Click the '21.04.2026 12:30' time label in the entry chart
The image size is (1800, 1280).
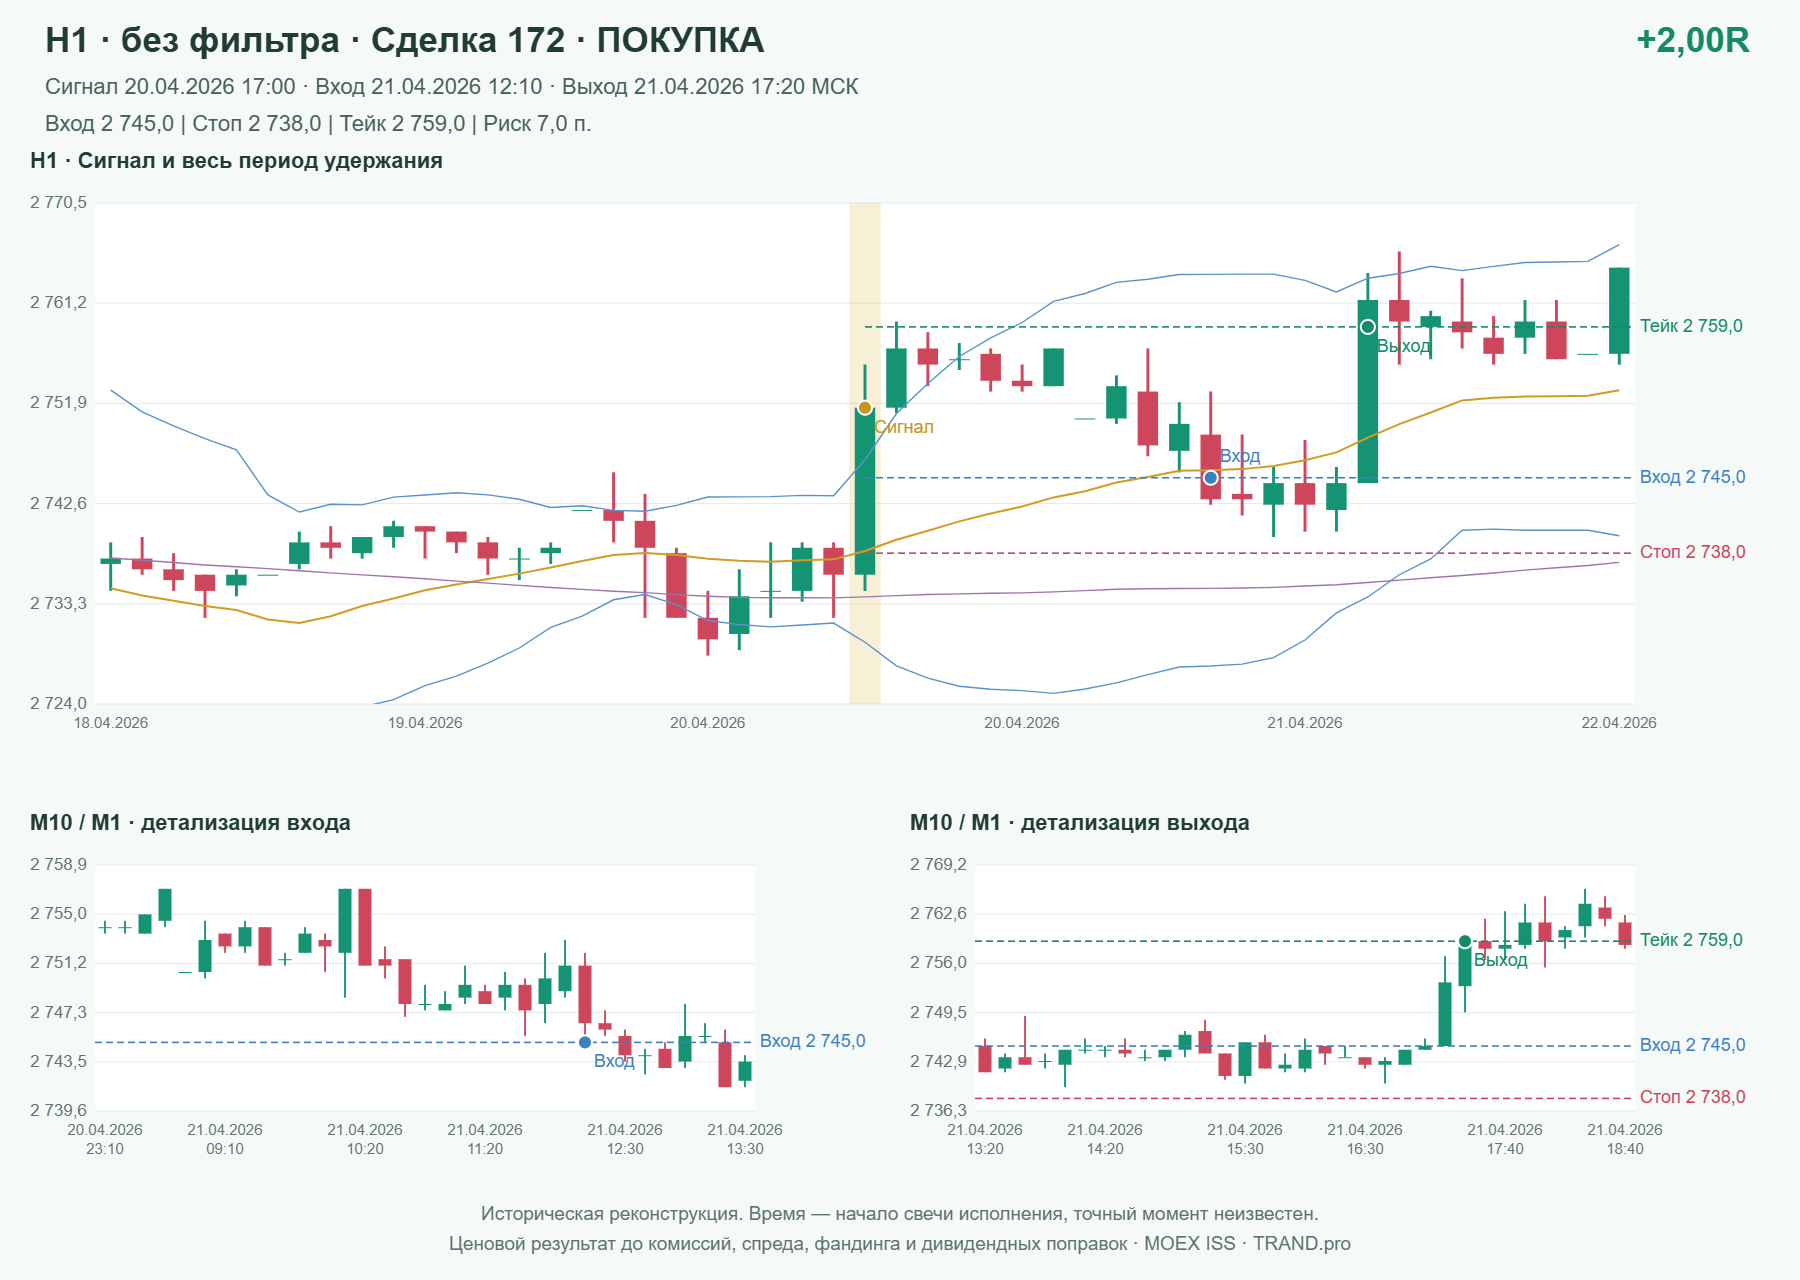coord(625,1139)
